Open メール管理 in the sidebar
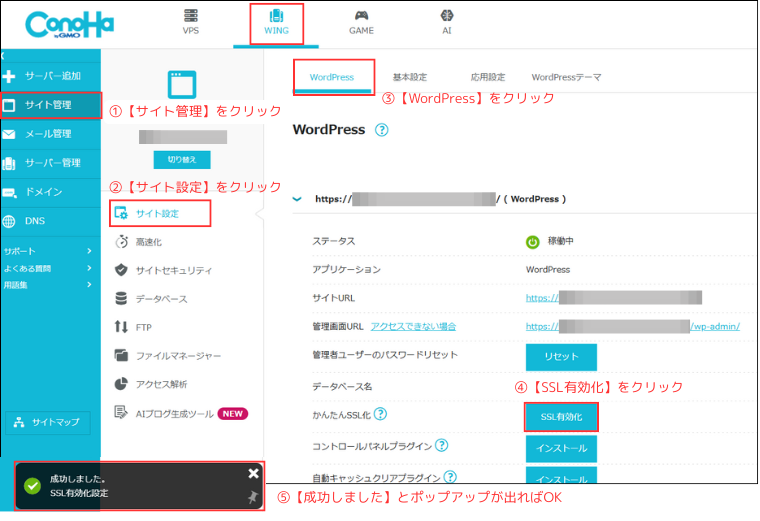Viewport: 760px width, 521px height. [50, 134]
